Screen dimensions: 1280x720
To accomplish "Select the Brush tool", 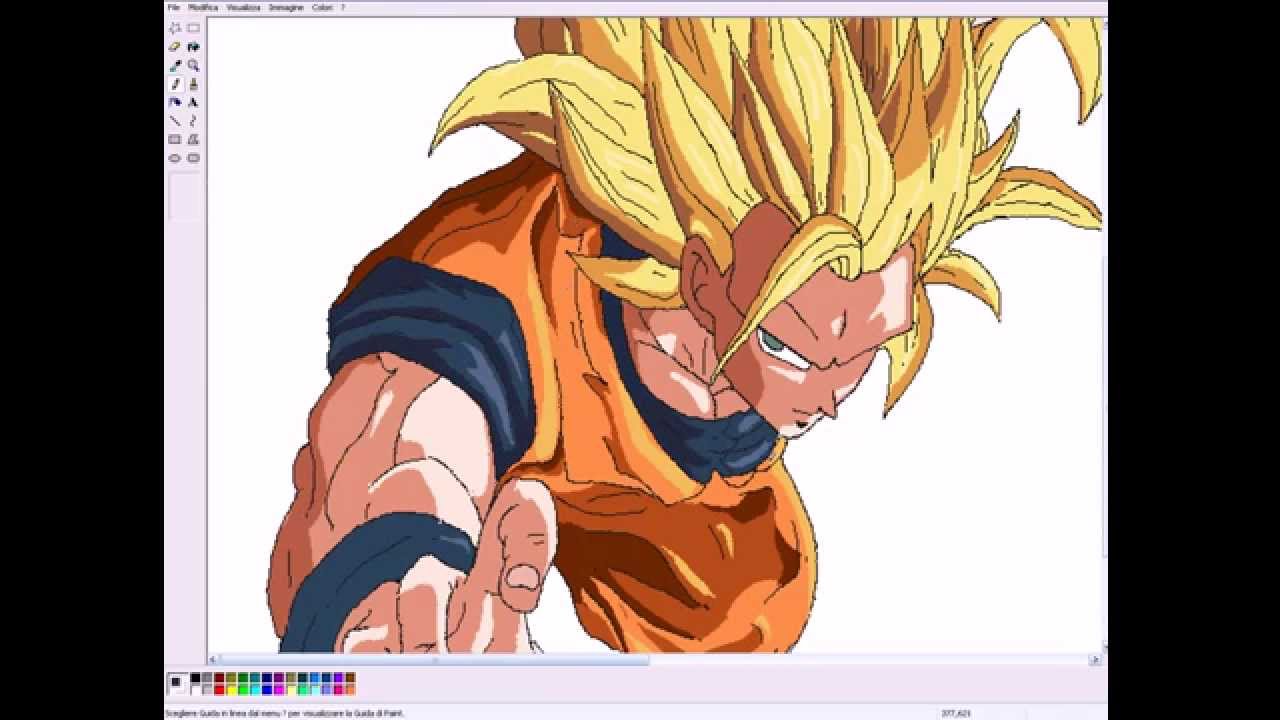I will (x=193, y=84).
